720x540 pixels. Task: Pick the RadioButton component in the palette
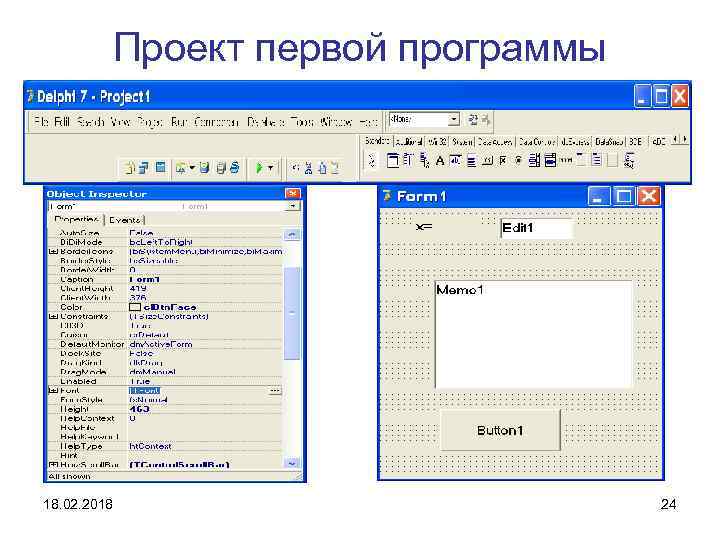[x=518, y=160]
